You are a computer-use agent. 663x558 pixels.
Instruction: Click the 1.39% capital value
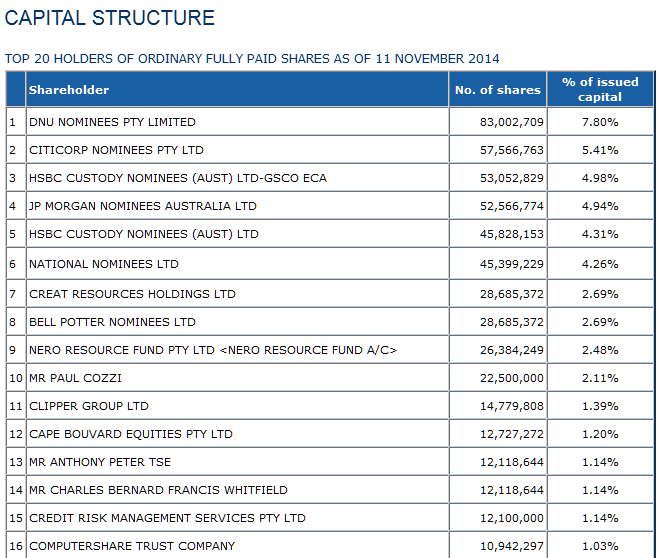[600, 406]
